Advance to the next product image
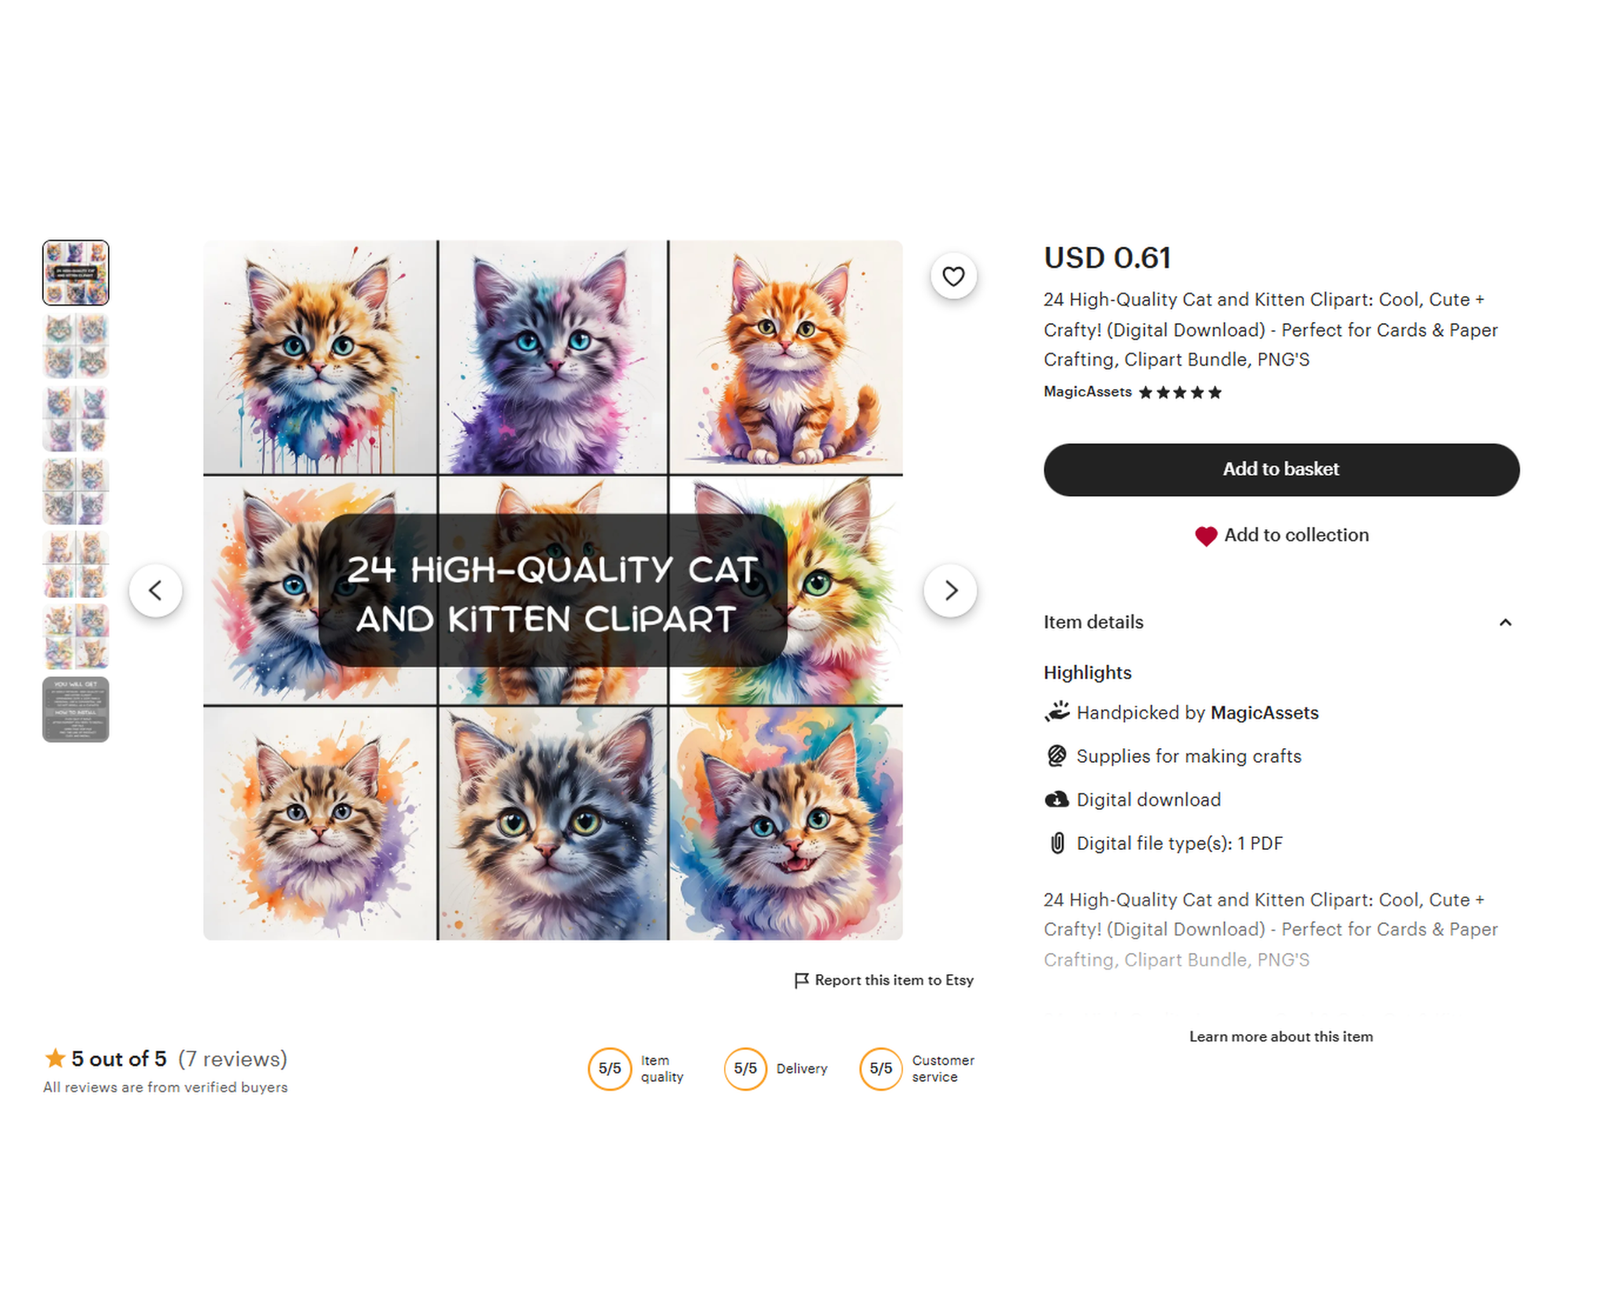This screenshot has height=1310, width=1600. pyautogui.click(x=950, y=590)
